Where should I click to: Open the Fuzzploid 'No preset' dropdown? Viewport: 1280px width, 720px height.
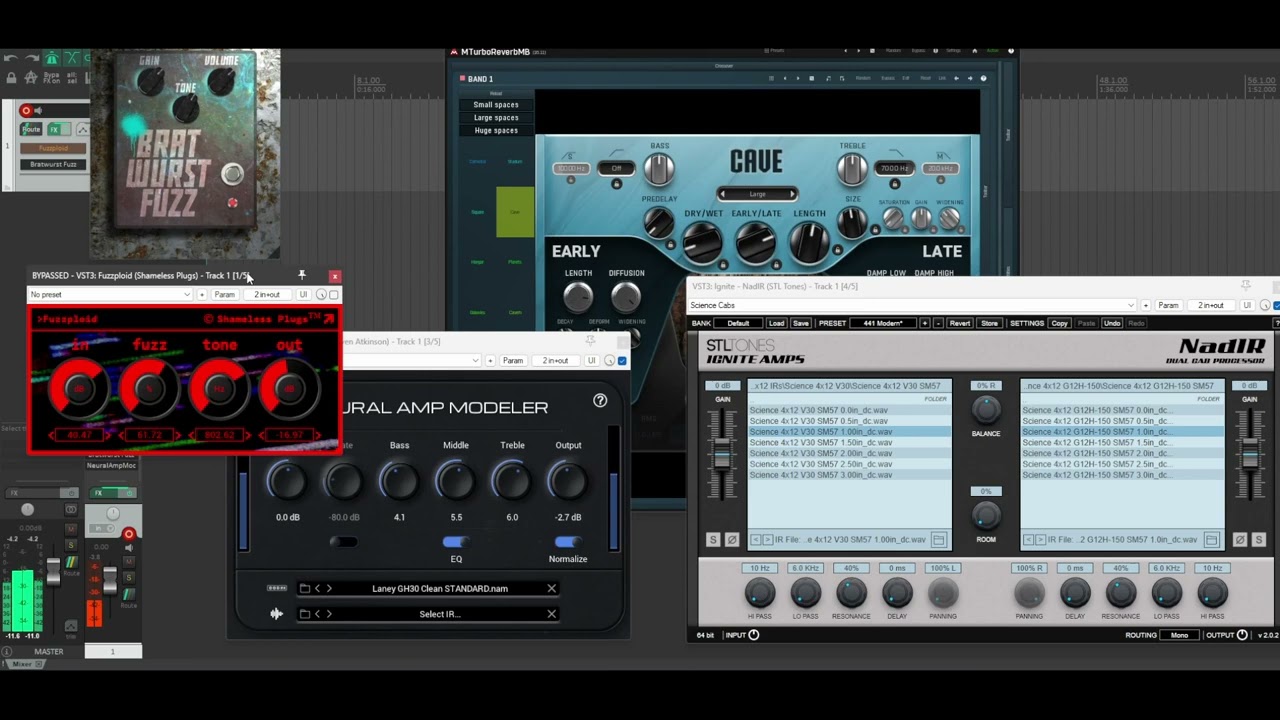pyautogui.click(x=110, y=295)
